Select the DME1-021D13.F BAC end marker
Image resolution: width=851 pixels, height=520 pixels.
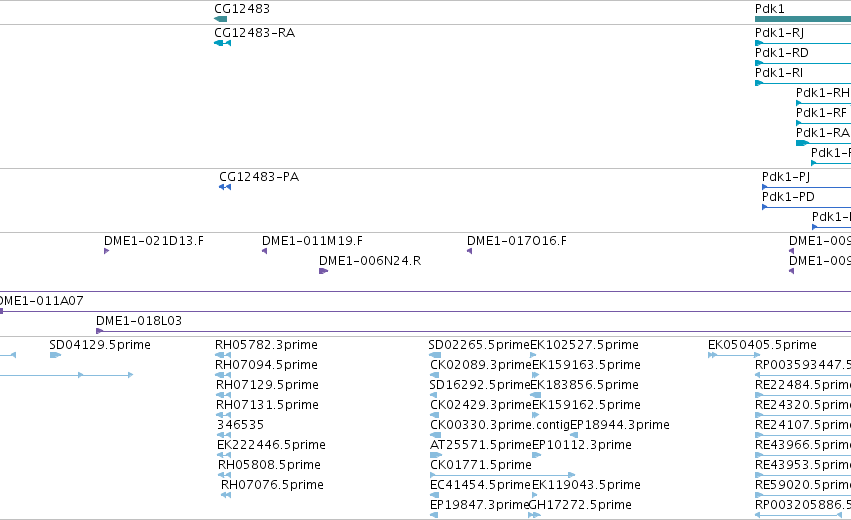[106, 251]
